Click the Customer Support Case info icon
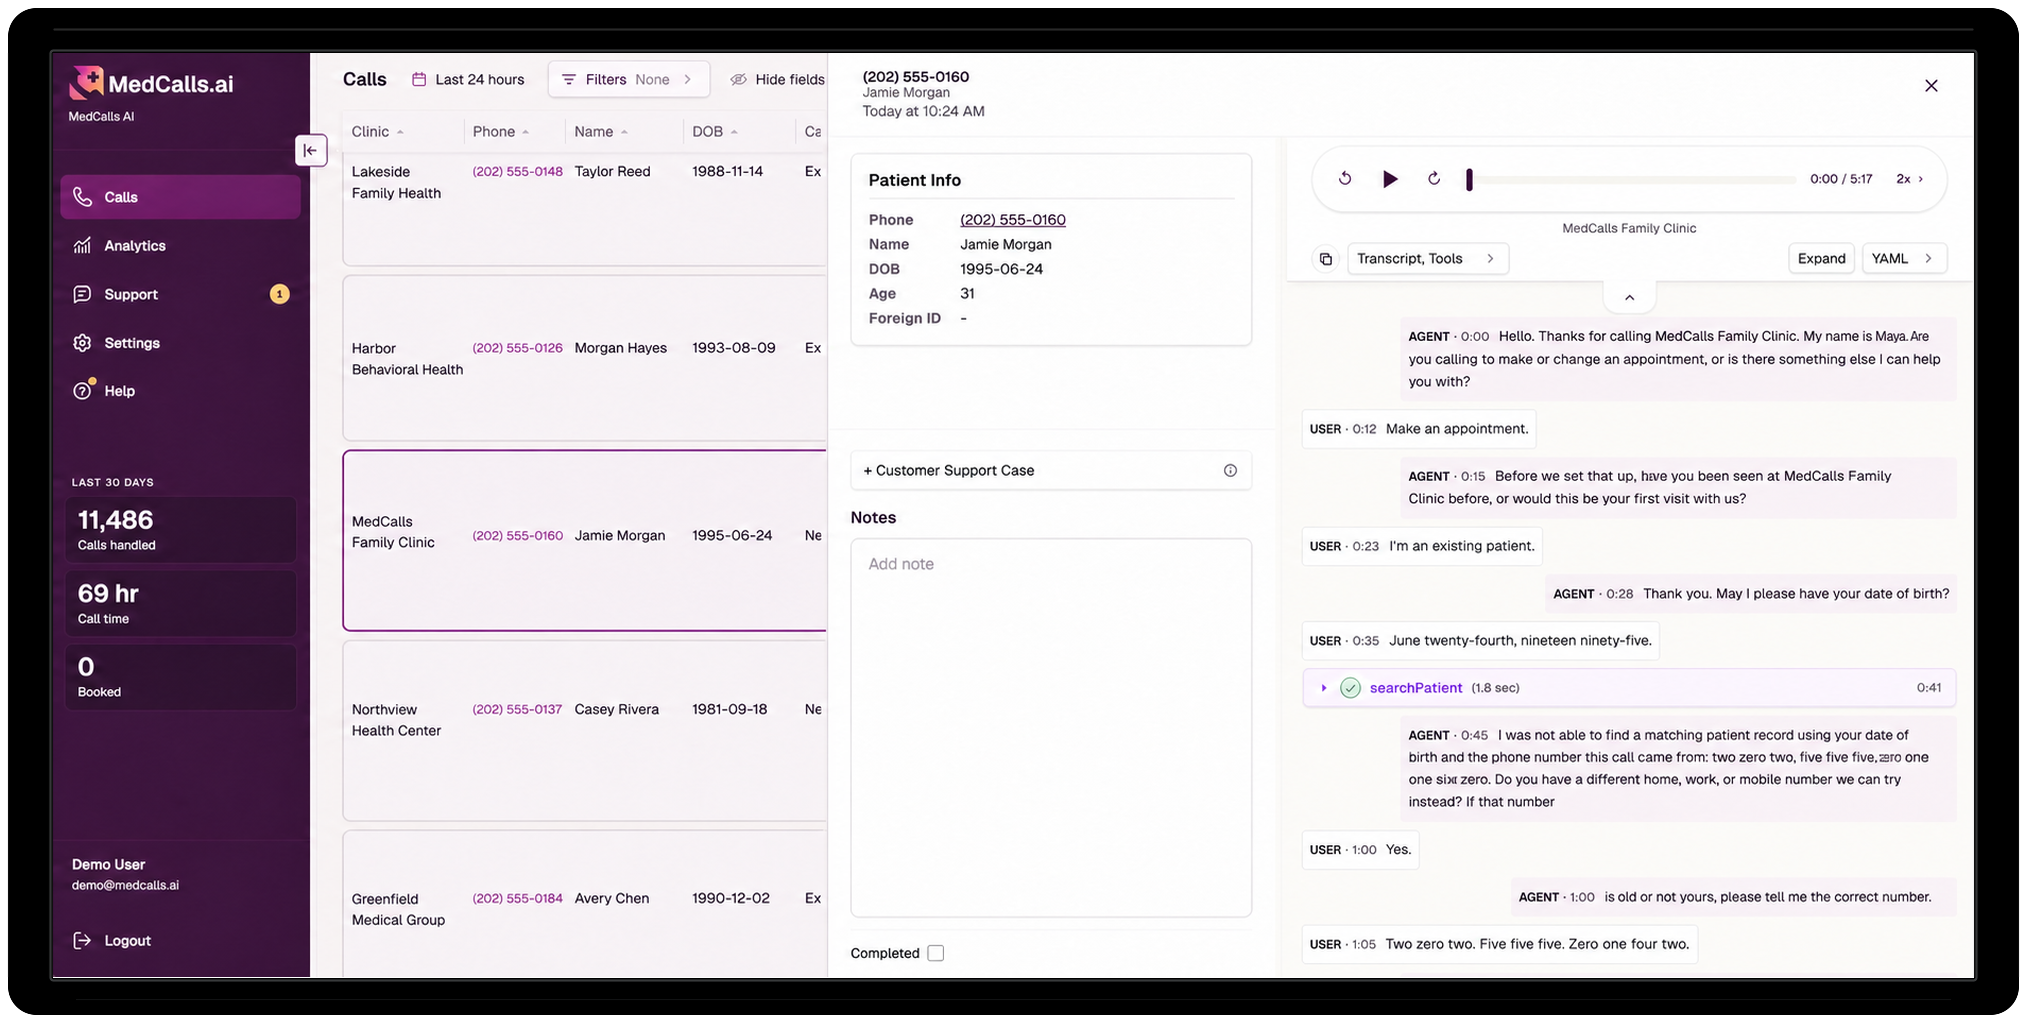Screen dimensions: 2026x1022 click(1230, 471)
